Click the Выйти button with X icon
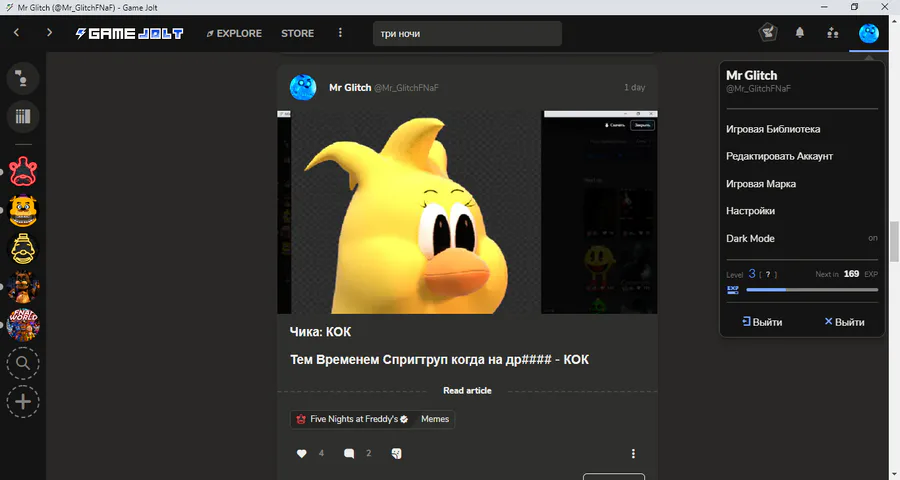 [x=844, y=322]
